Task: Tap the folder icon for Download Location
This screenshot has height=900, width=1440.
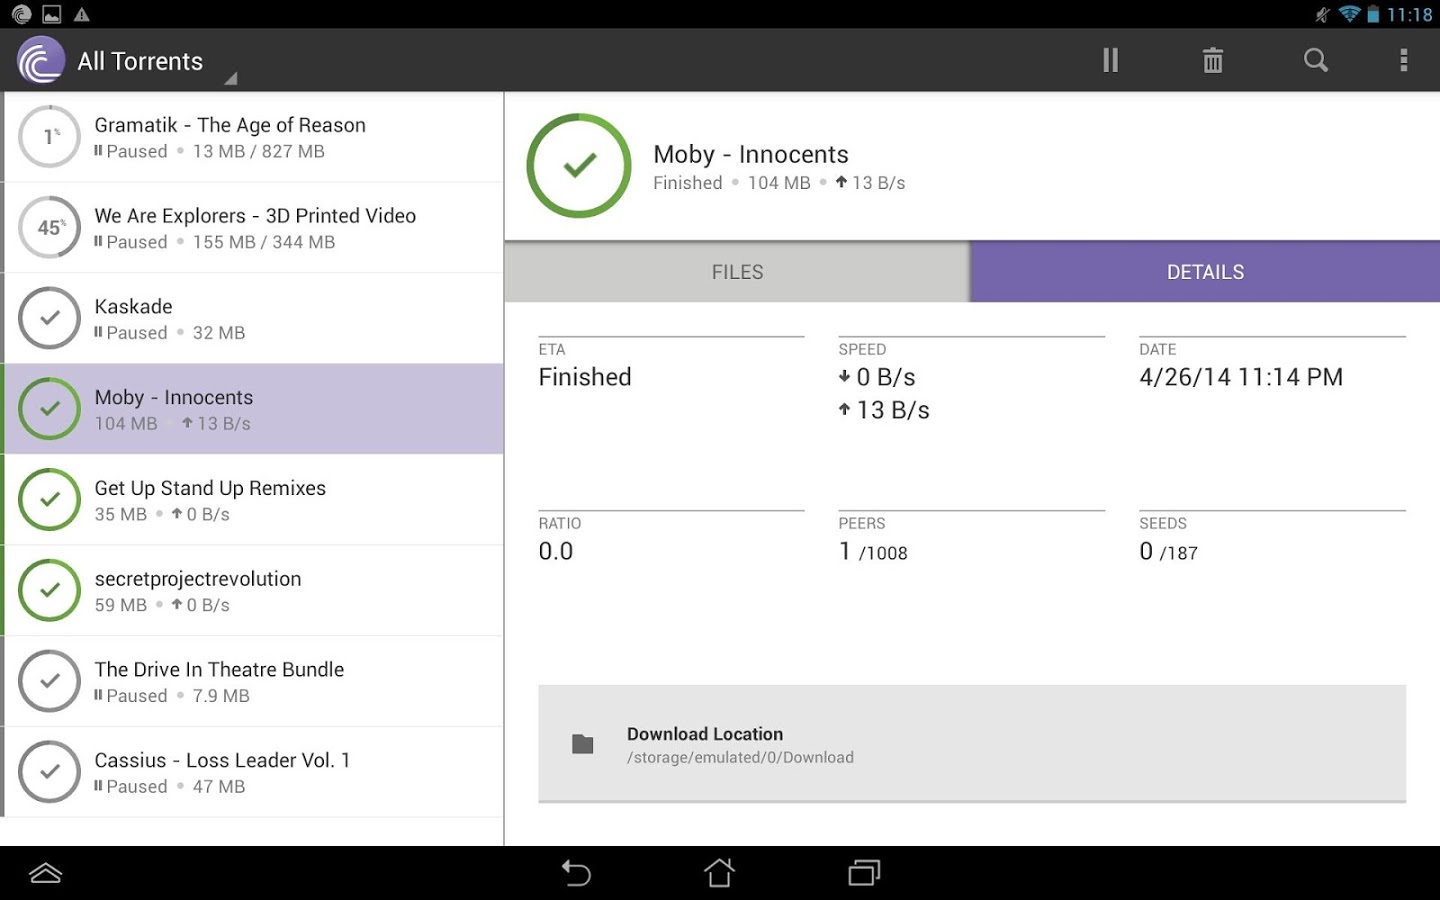Action: coord(582,744)
